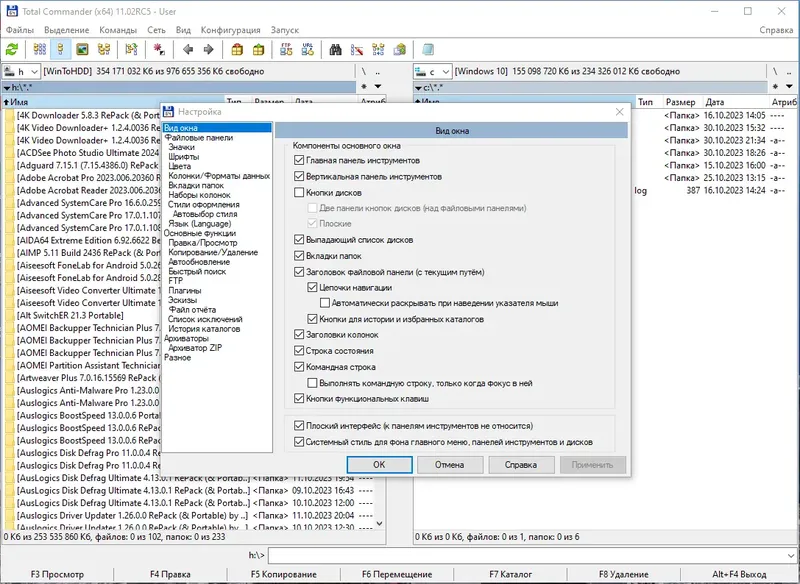Image resolution: width=800 pixels, height=584 pixels.
Task: Uncheck Вкладки папок checkbox
Action: (299, 256)
